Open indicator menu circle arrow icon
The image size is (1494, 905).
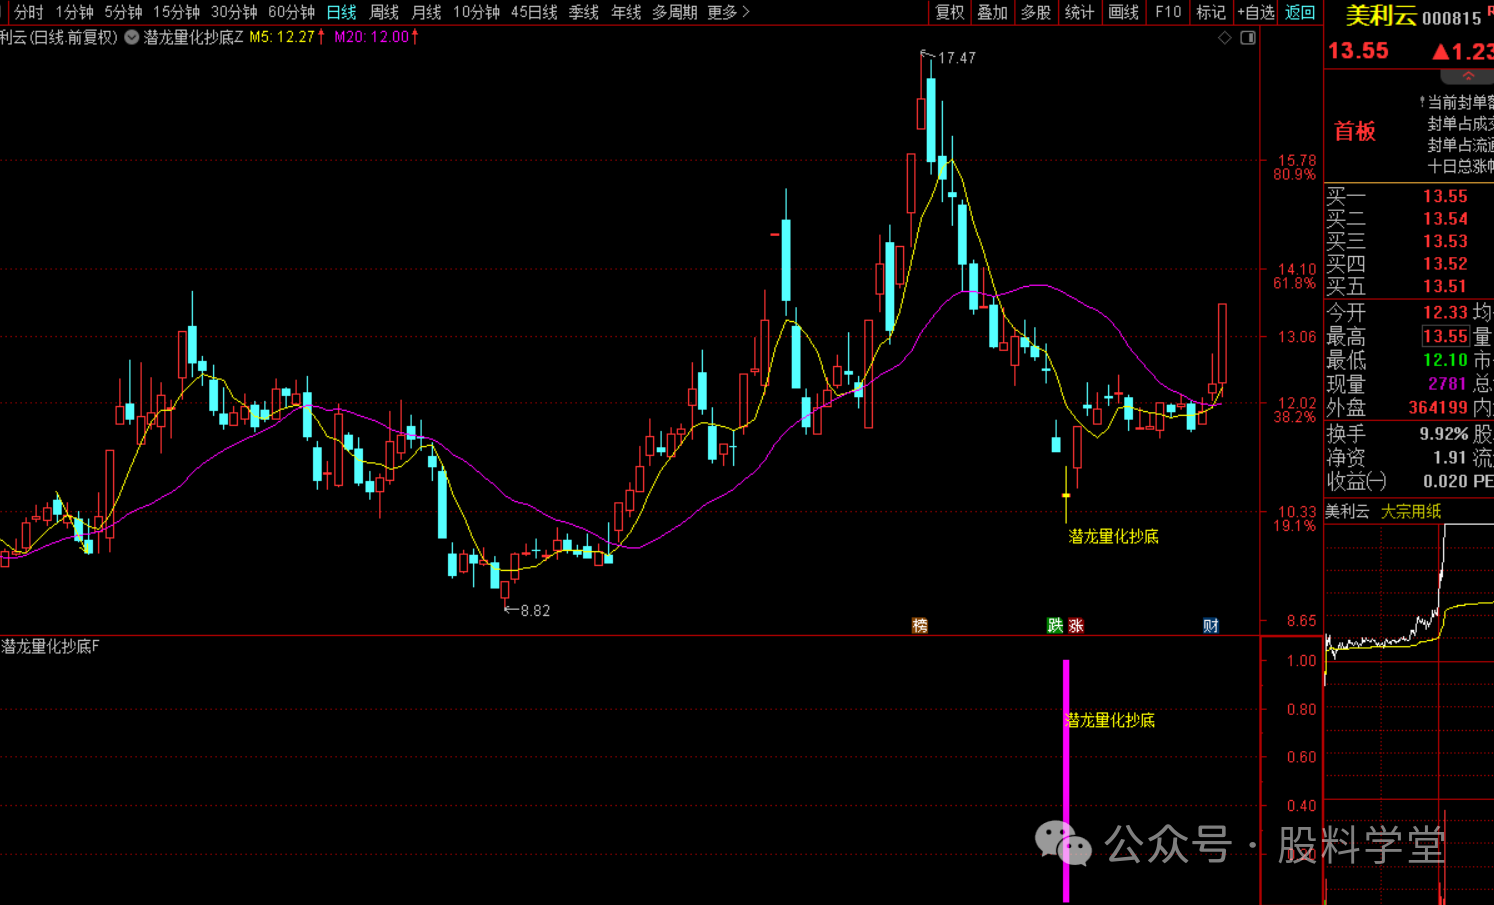point(131,37)
